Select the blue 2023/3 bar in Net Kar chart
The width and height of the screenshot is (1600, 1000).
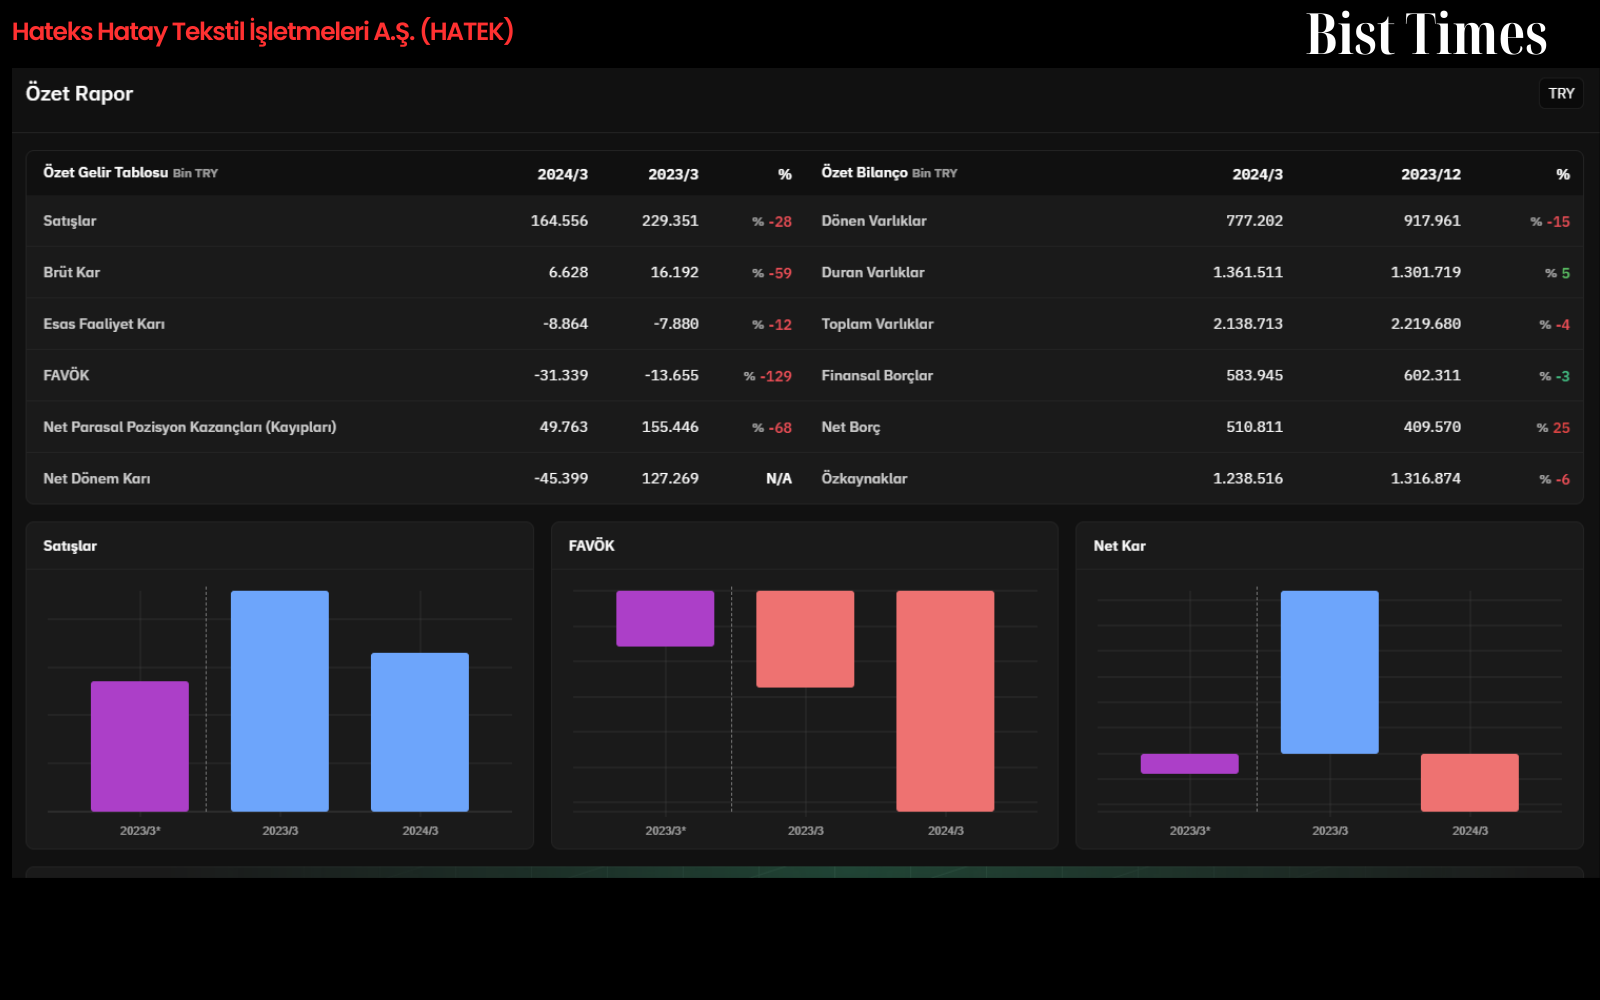click(x=1329, y=672)
